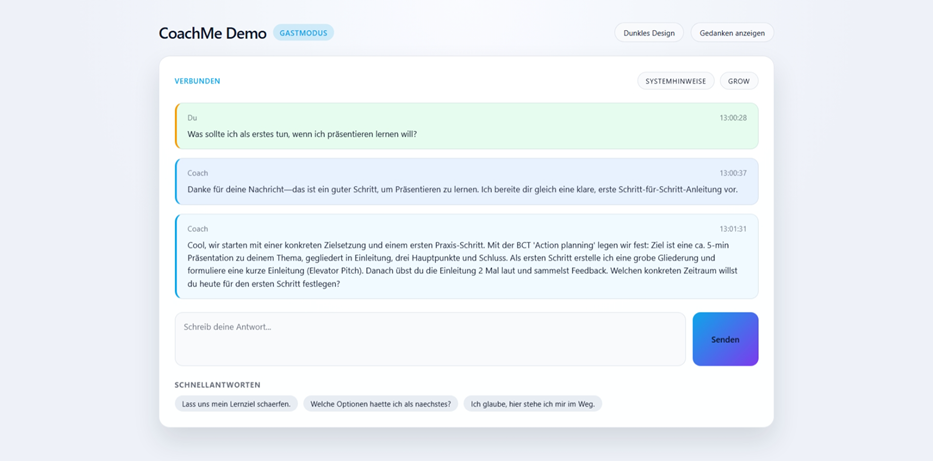Image resolution: width=933 pixels, height=461 pixels.
Task: Click the 'Du' sender label
Action: (x=192, y=118)
